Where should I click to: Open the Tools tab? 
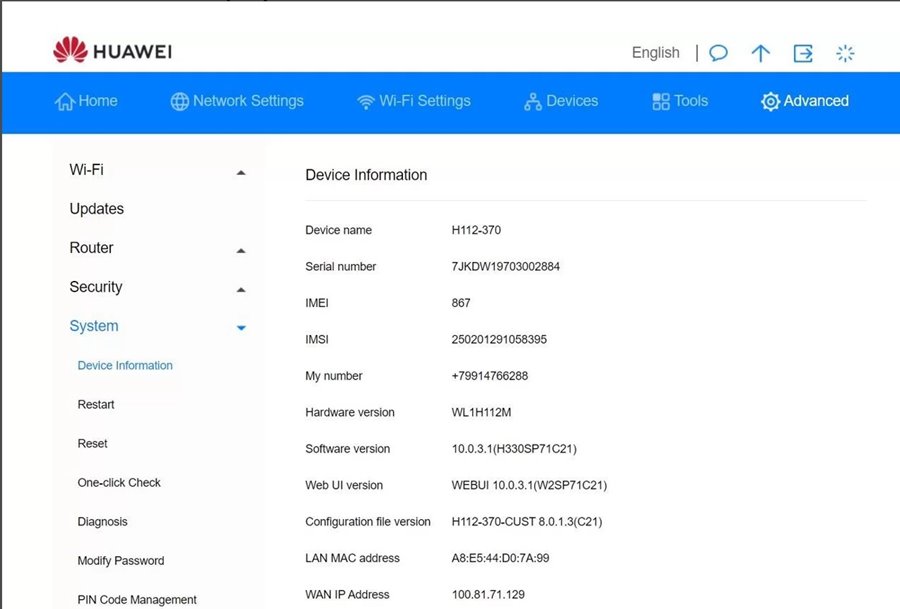680,101
